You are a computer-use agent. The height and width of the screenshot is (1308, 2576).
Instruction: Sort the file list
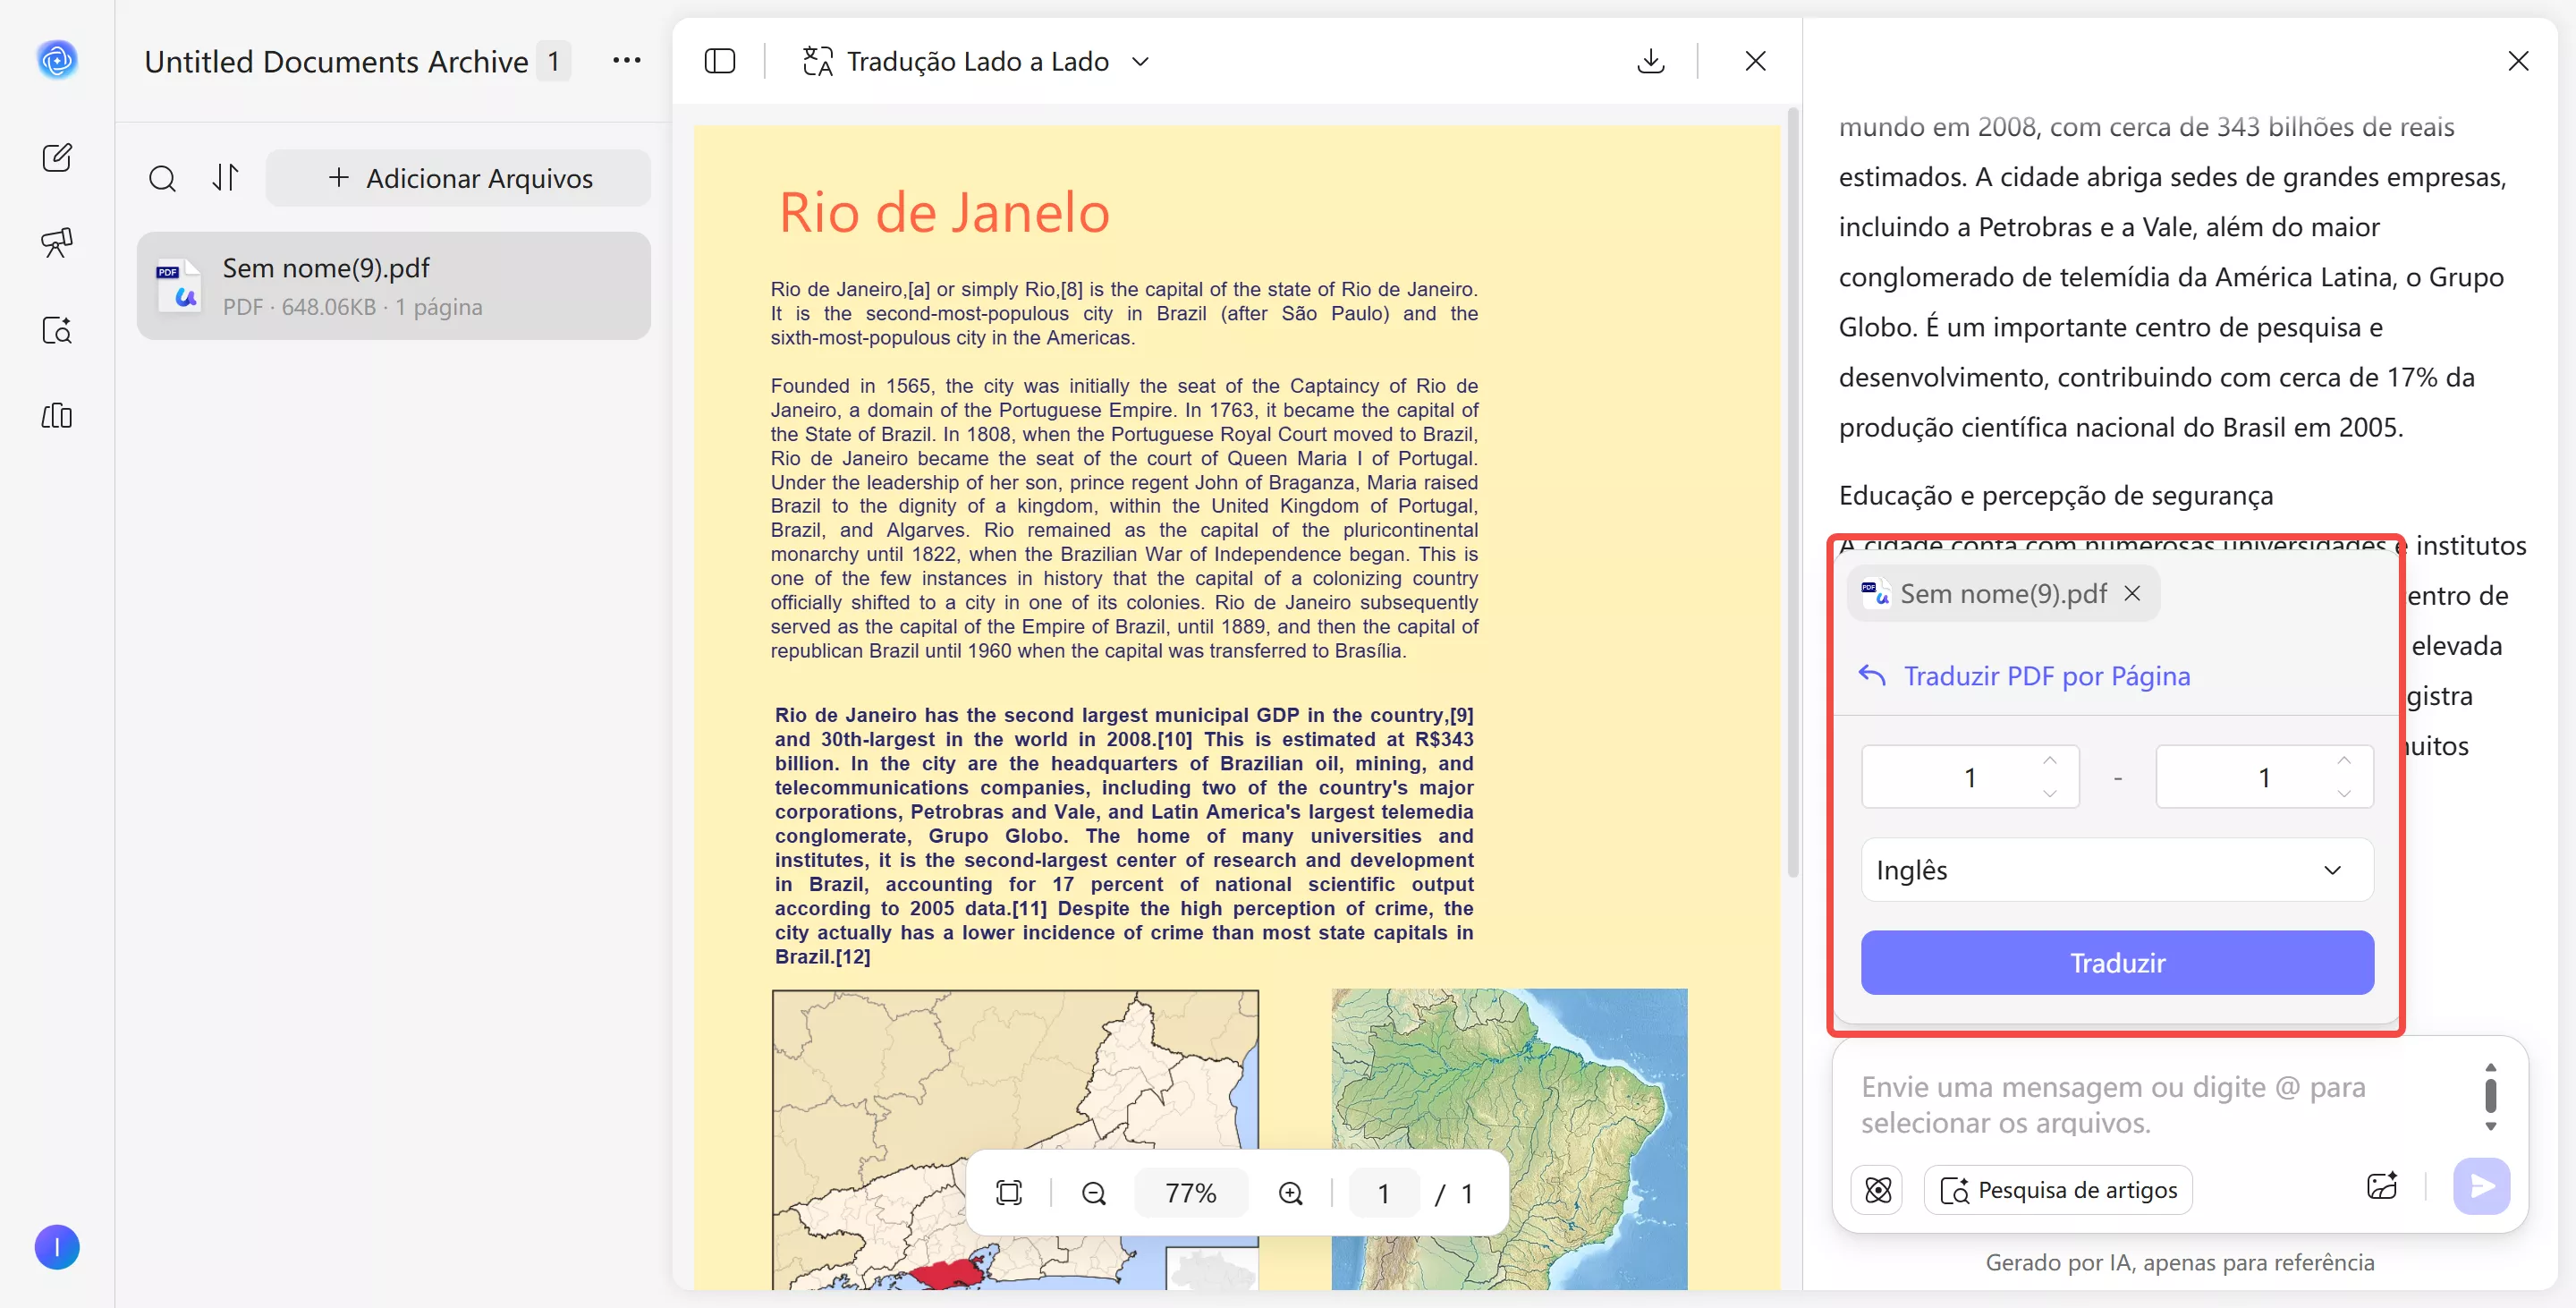point(225,178)
